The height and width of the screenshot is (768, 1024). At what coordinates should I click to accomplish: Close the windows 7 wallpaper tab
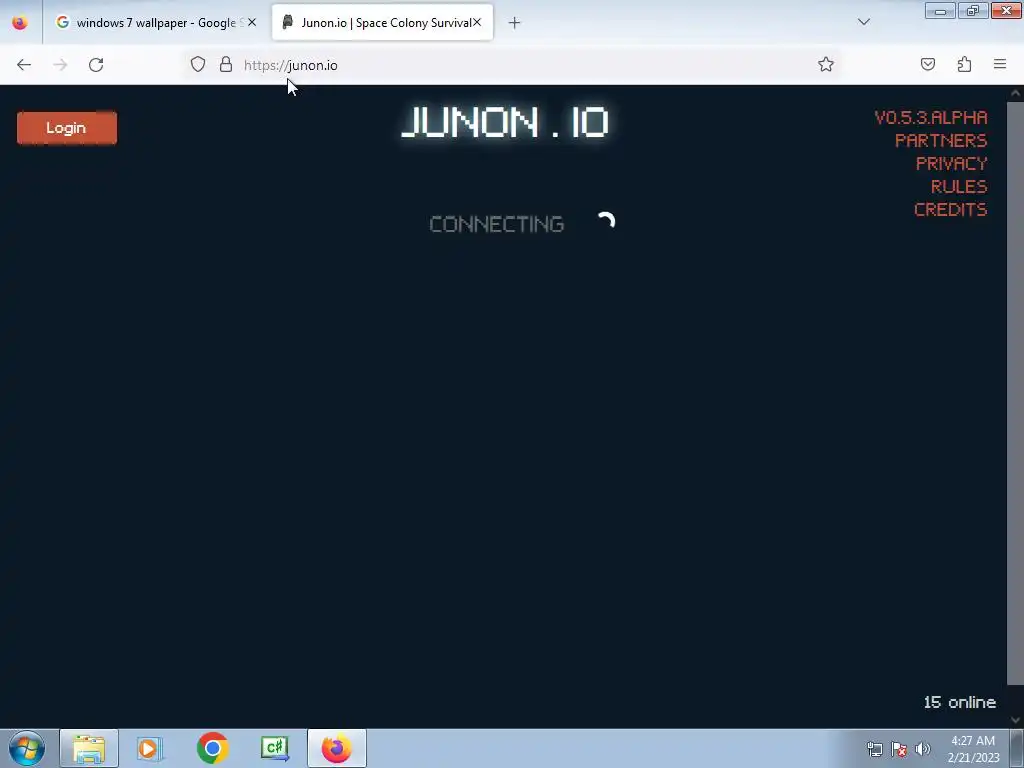pos(252,23)
